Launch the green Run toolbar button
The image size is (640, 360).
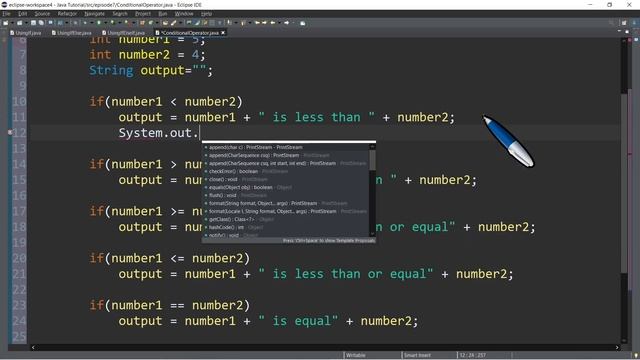(x=99, y=23)
